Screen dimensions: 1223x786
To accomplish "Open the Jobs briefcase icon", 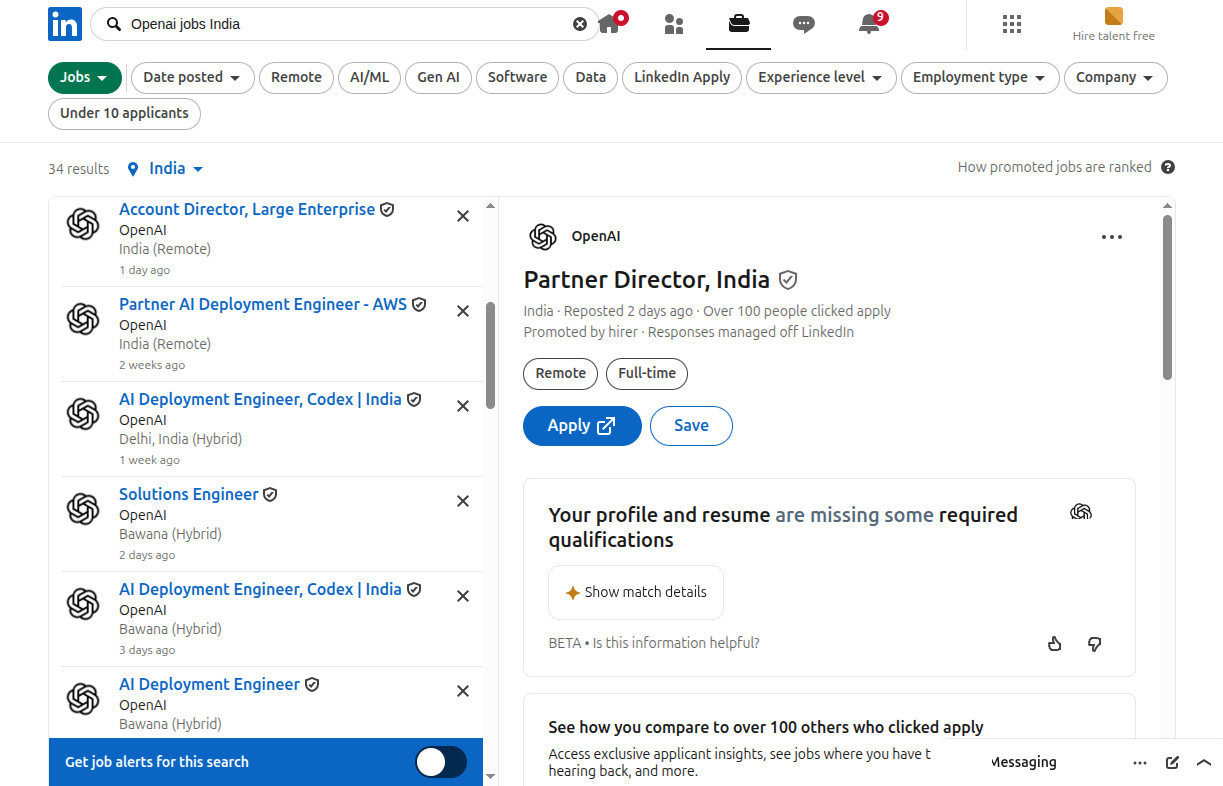I will tap(739, 24).
